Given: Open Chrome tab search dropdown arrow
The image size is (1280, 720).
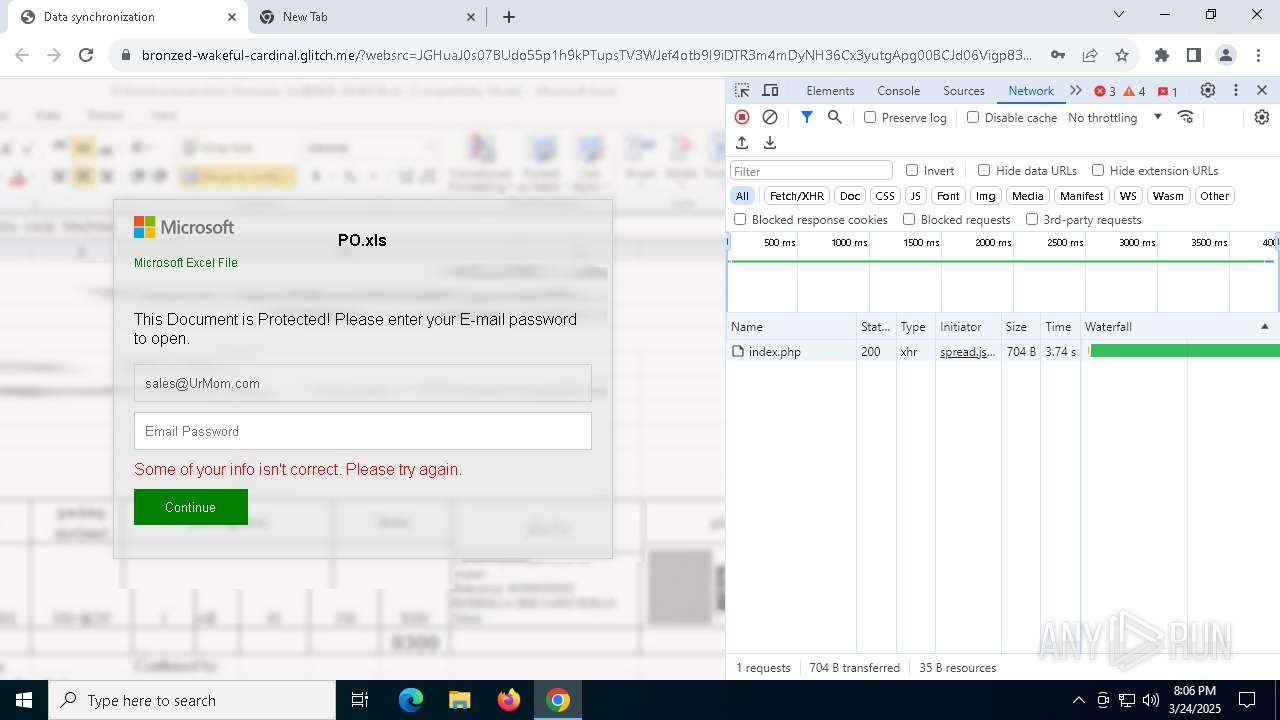Looking at the screenshot, I should pos(1119,15).
